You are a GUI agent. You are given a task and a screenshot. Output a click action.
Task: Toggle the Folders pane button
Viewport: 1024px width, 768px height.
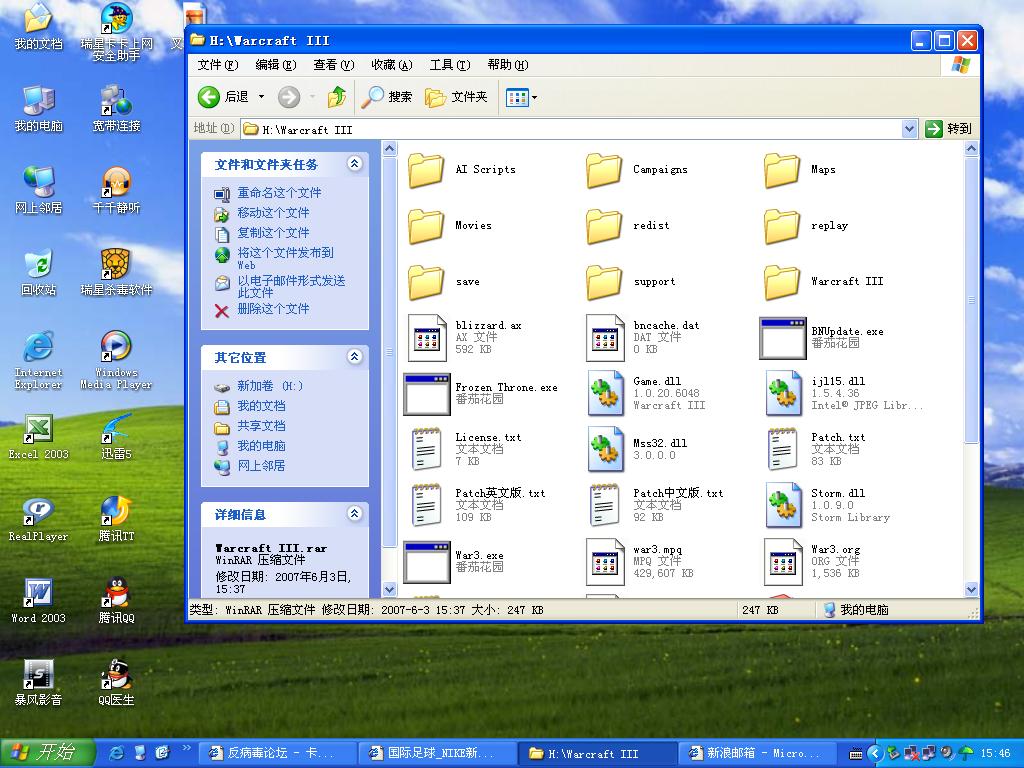456,97
